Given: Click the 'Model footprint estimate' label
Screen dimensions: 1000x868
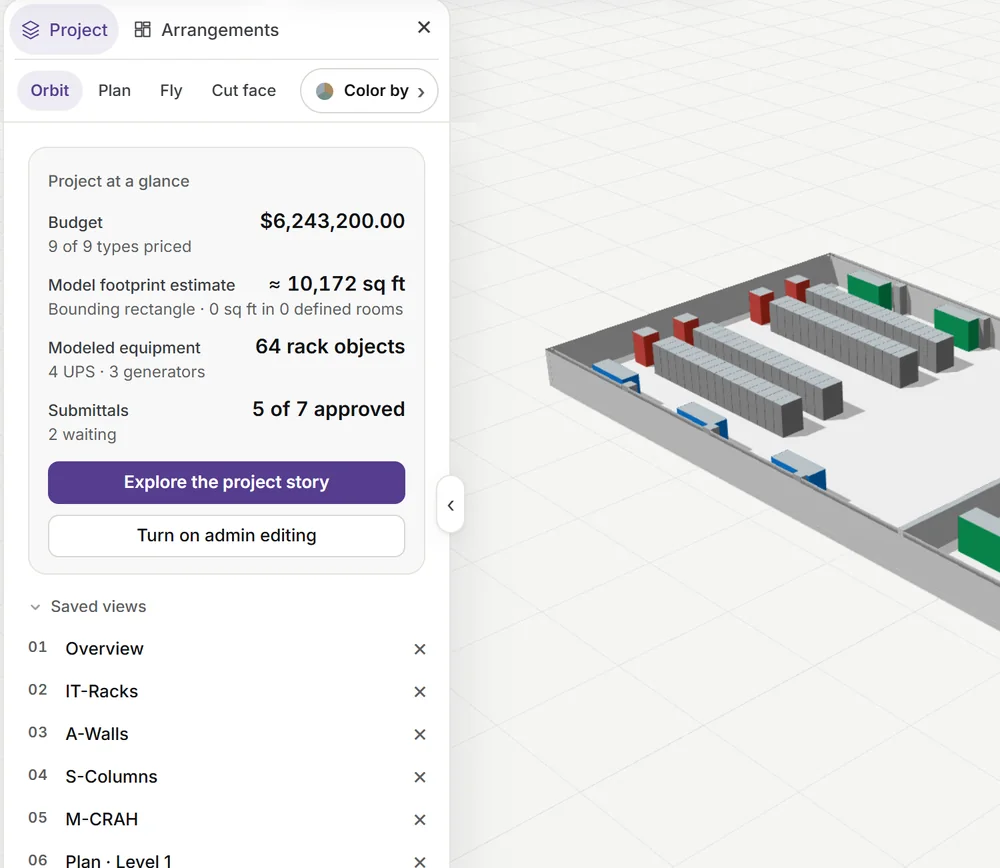Looking at the screenshot, I should (142, 285).
